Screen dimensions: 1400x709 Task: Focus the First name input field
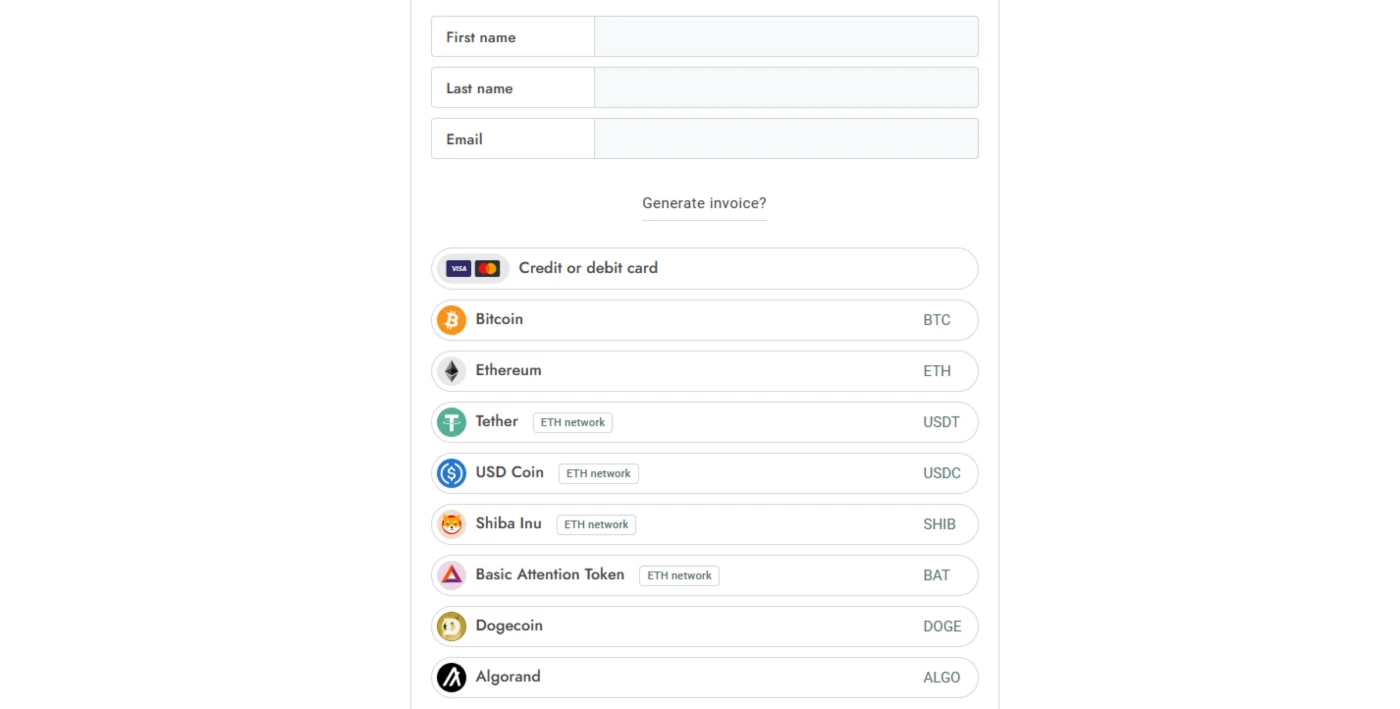(786, 36)
